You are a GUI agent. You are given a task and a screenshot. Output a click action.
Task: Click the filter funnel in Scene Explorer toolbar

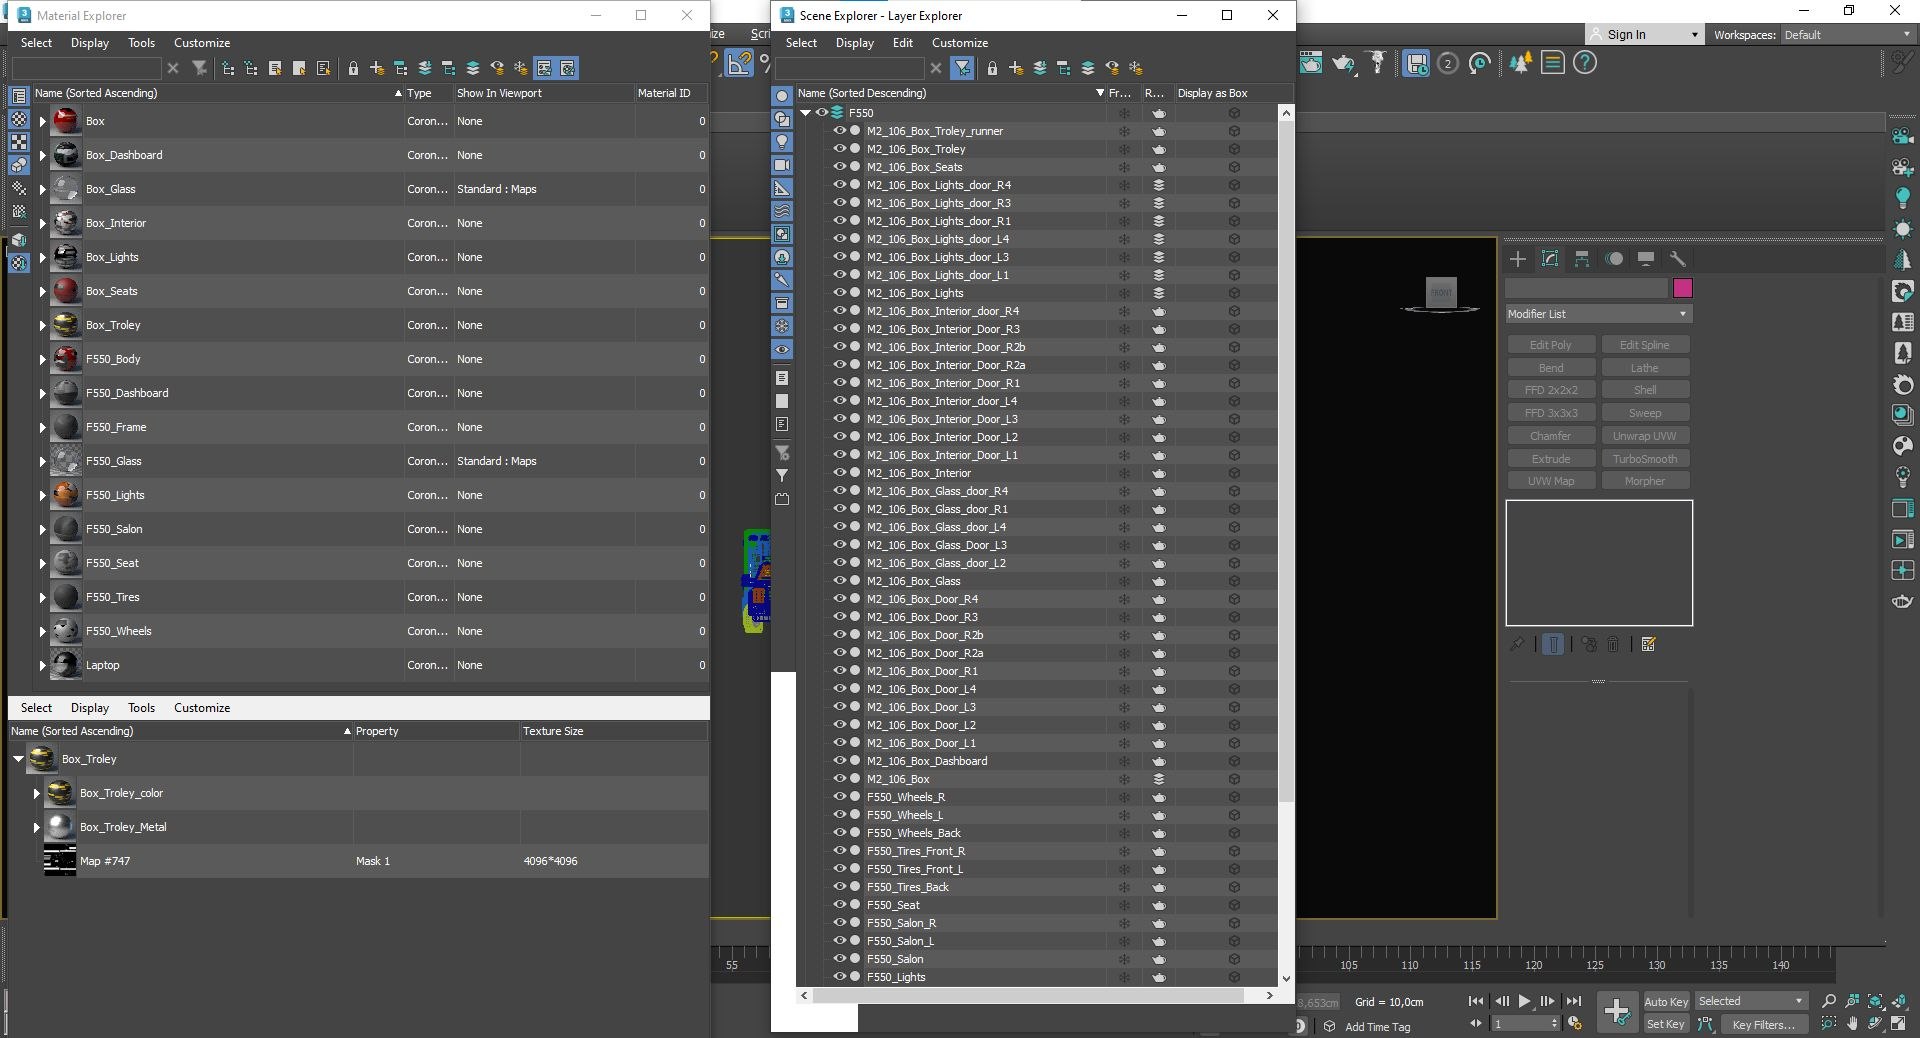(962, 68)
